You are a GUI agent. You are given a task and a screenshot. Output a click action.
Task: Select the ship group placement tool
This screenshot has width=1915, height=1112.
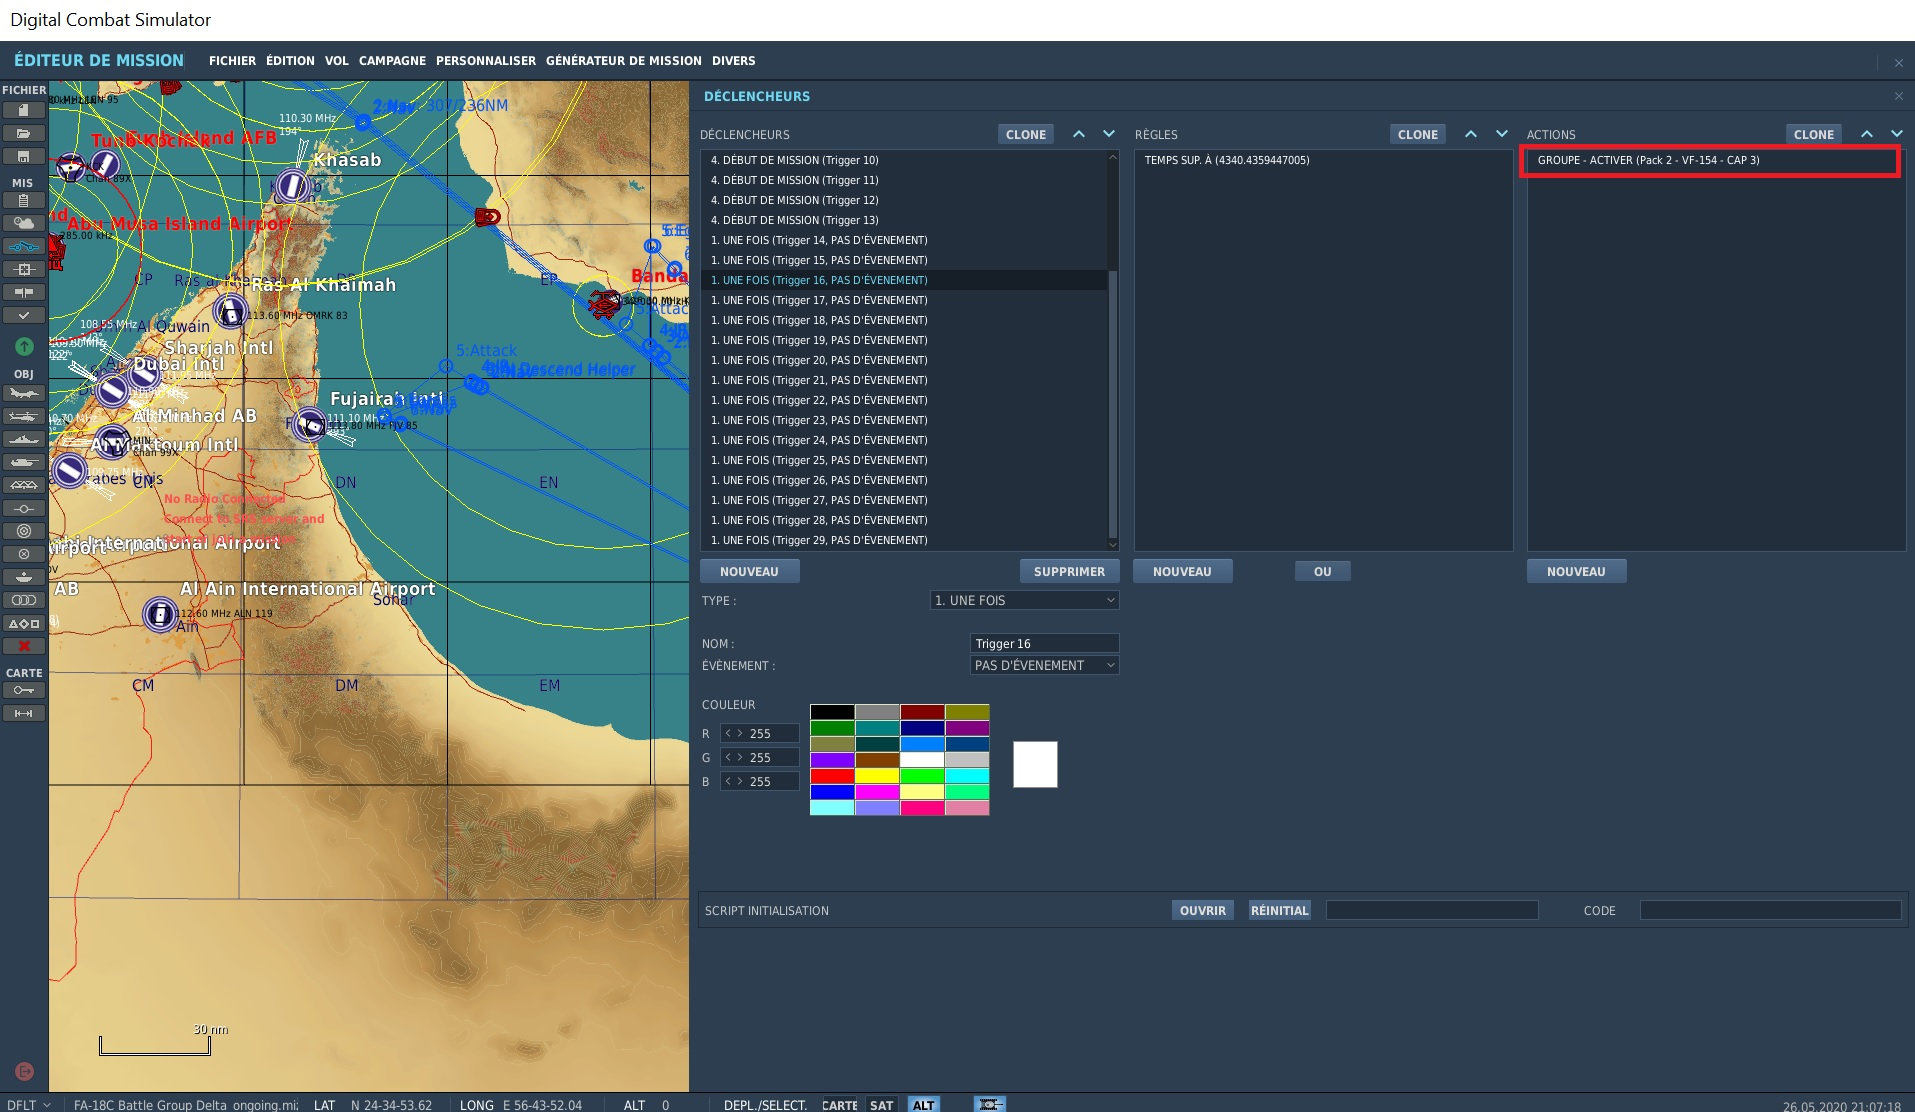(24, 439)
